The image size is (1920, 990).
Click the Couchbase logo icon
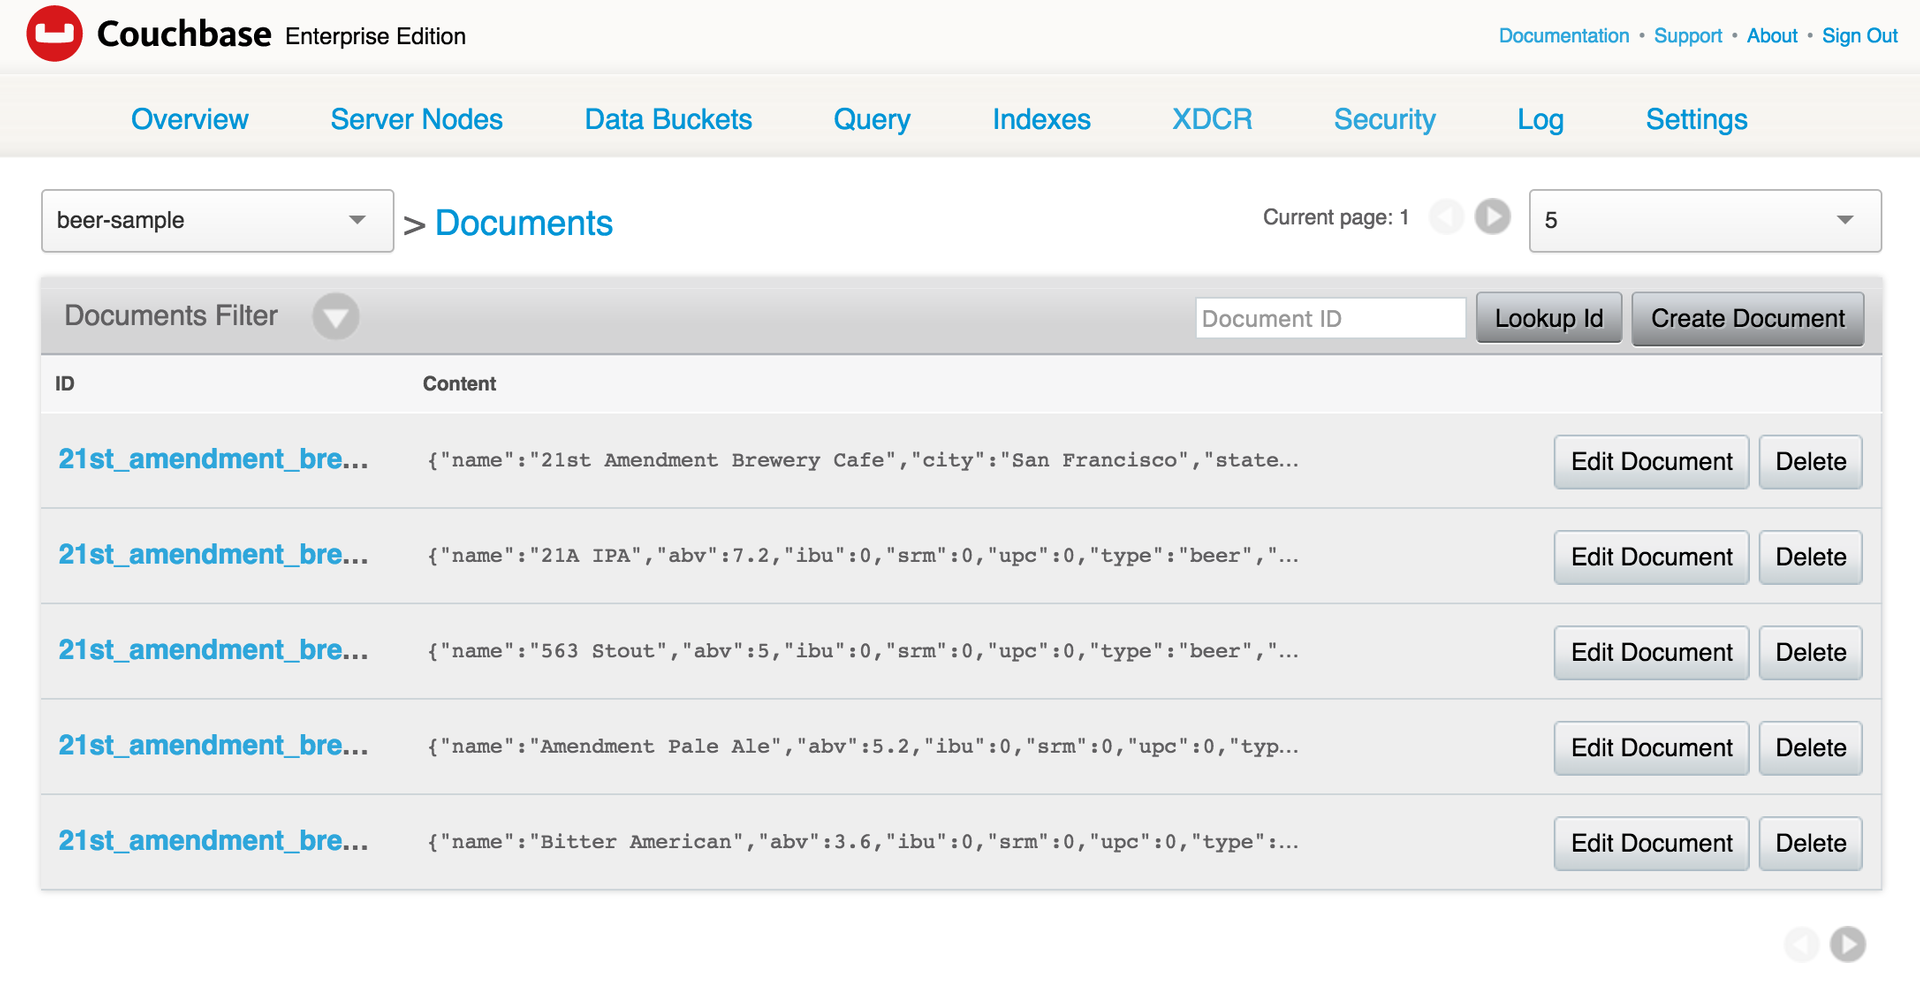(55, 34)
